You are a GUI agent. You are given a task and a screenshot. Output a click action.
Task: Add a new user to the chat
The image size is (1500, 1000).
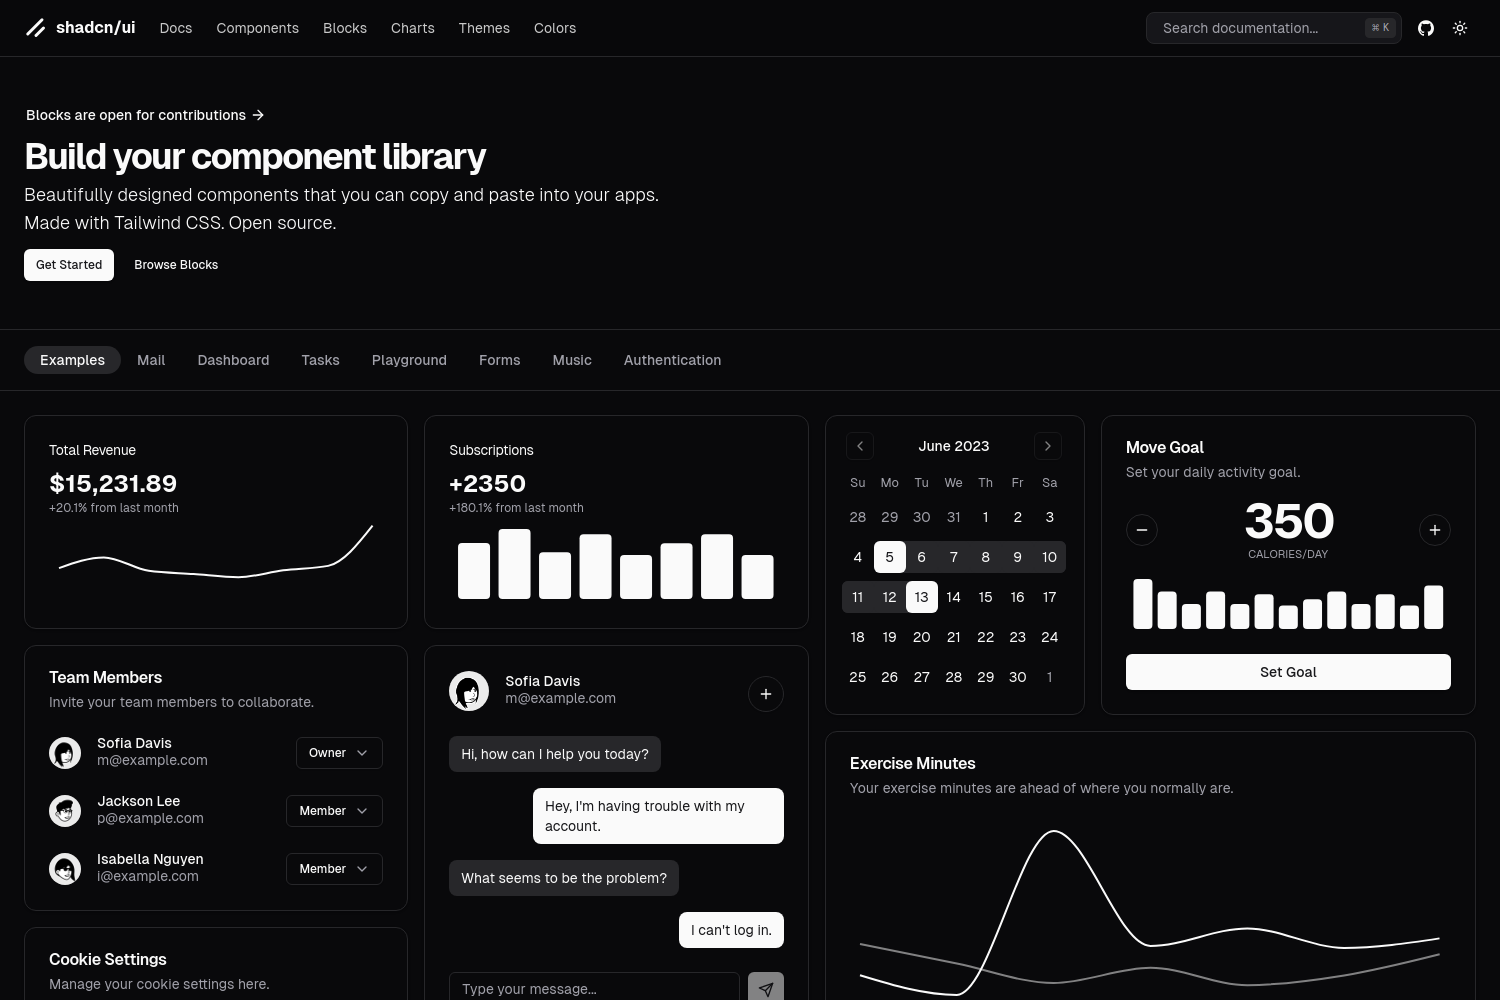(766, 693)
